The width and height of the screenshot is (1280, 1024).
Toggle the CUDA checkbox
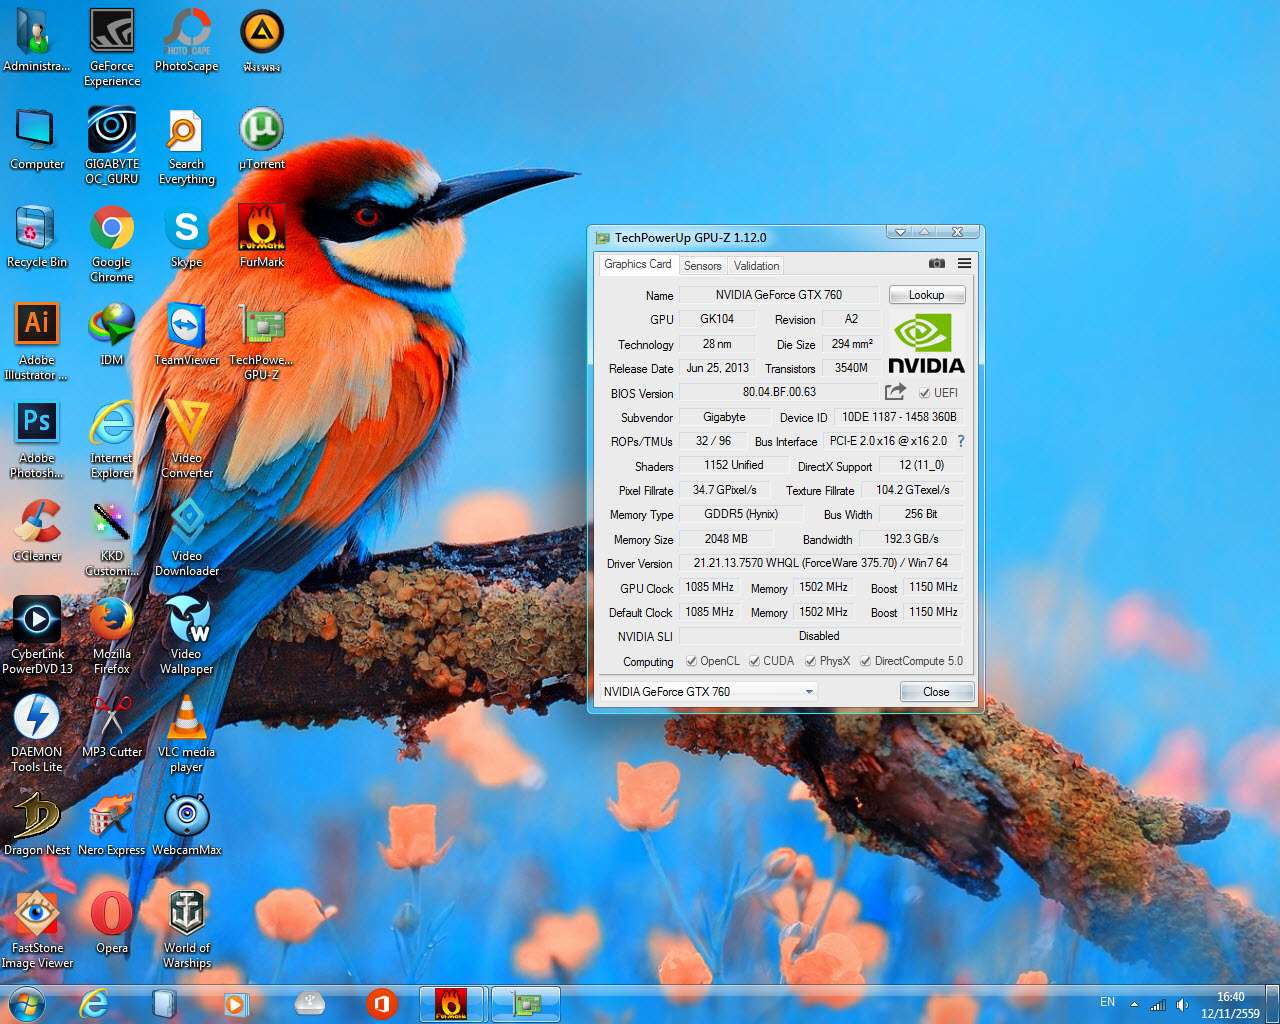[755, 661]
